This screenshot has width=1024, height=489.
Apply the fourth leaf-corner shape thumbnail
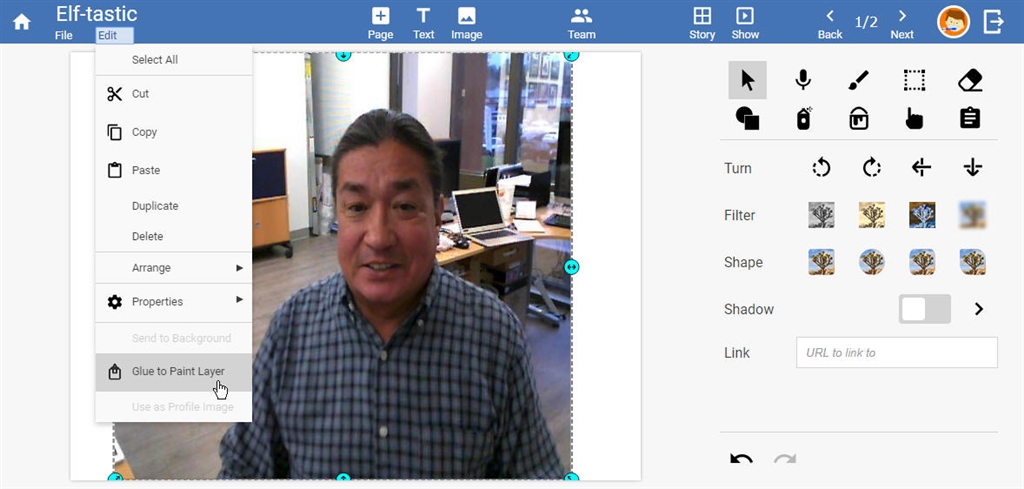coord(972,262)
